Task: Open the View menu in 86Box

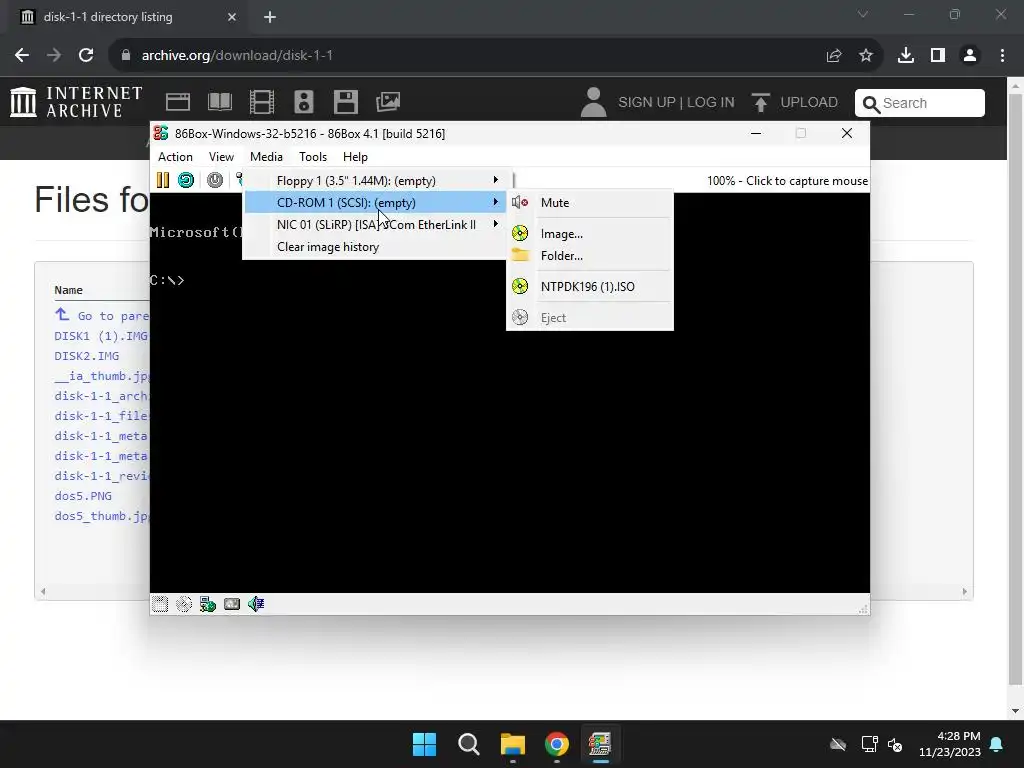Action: [x=221, y=157]
